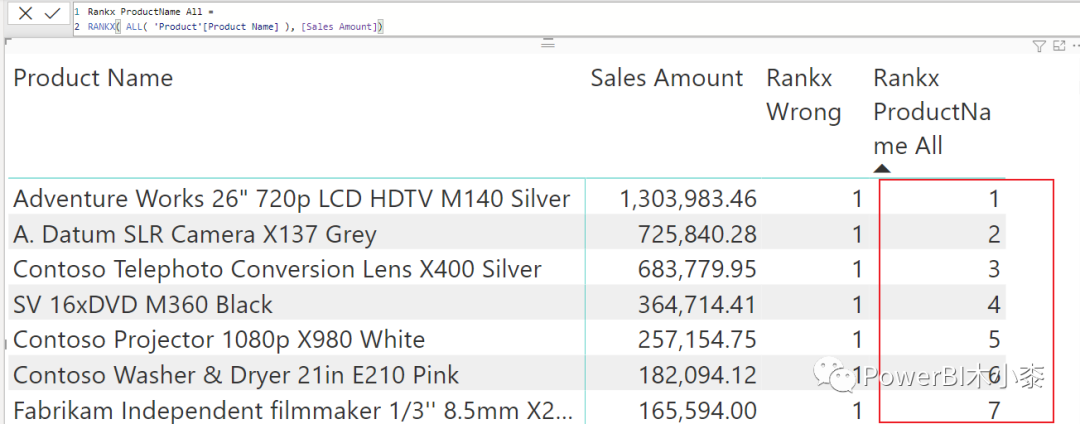This screenshot has width=1080, height=424.
Task: Click the Rankx Wrong column header
Action: point(803,95)
